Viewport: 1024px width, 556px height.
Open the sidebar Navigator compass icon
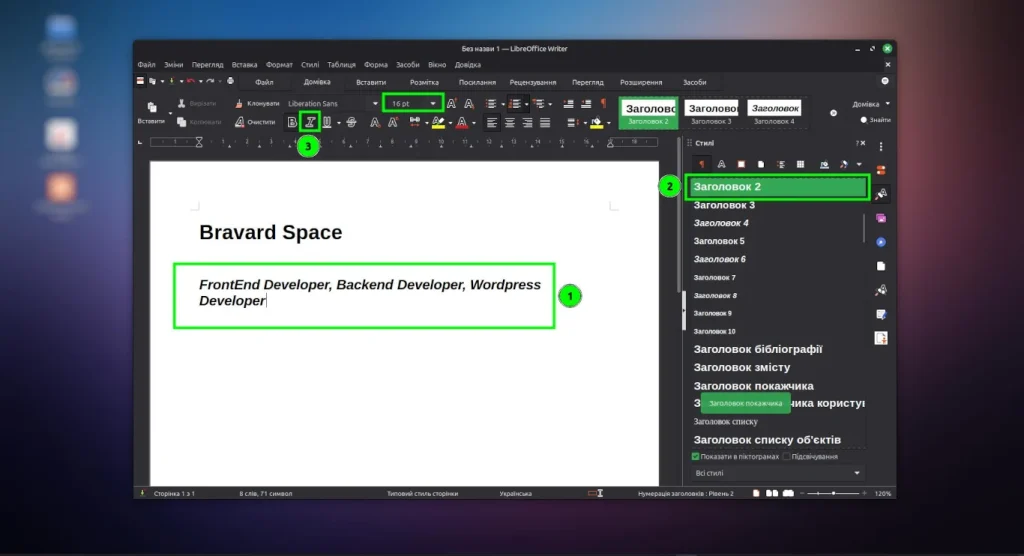(x=881, y=242)
